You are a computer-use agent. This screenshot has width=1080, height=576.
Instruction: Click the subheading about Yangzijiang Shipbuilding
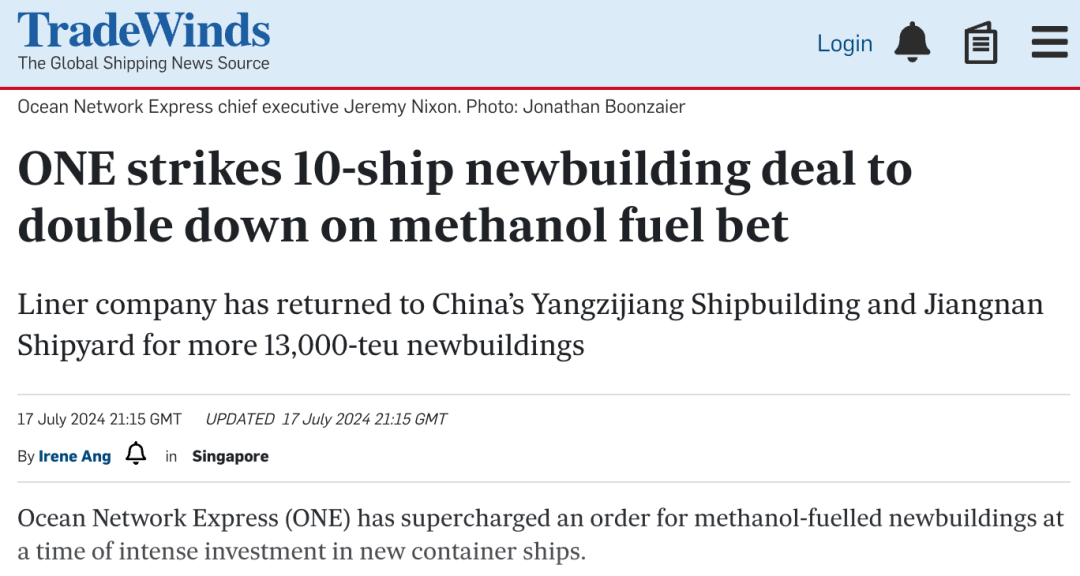tap(530, 325)
